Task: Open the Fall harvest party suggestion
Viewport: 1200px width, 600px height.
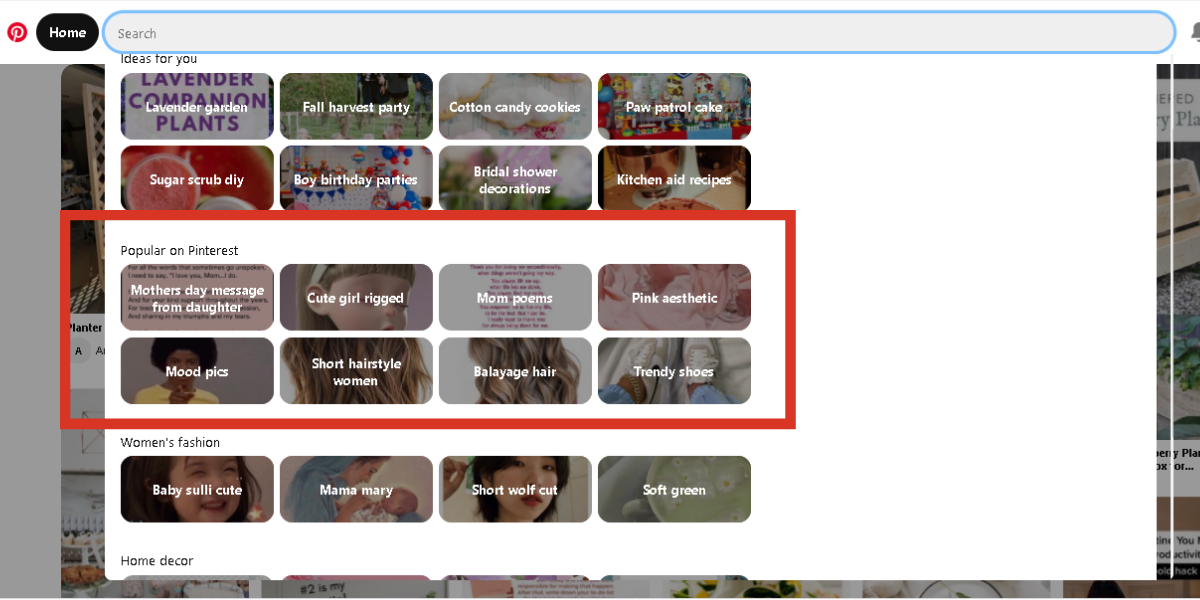Action: pyautogui.click(x=356, y=106)
